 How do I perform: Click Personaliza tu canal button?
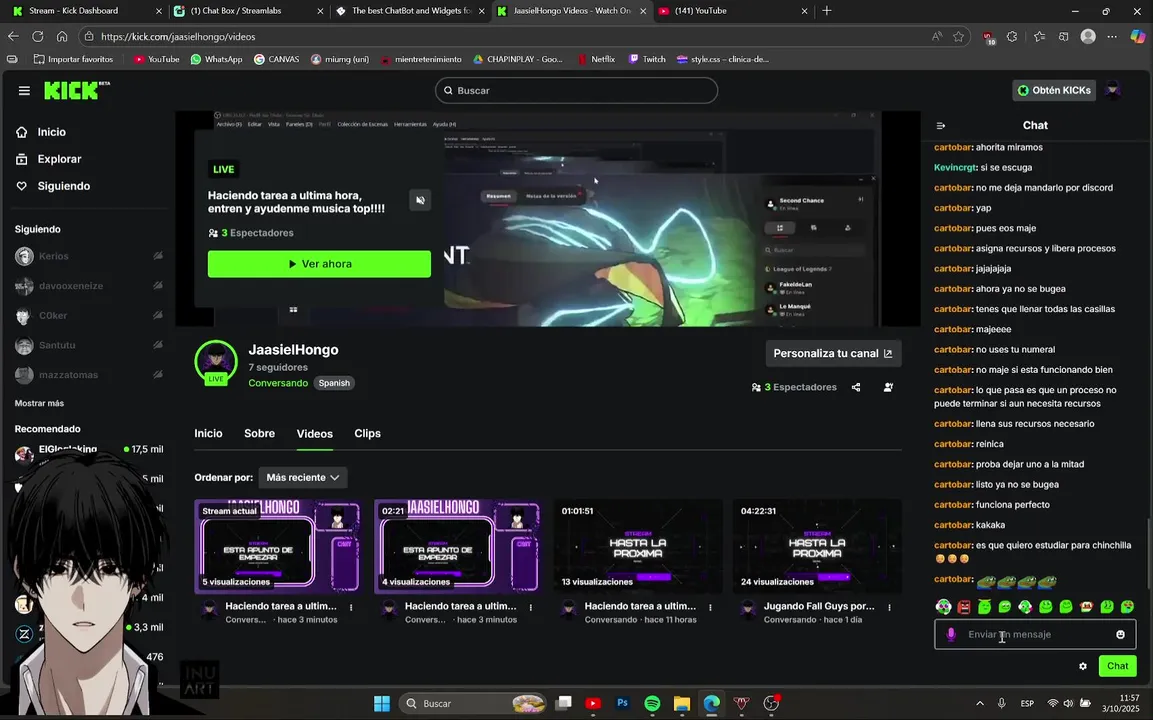(x=833, y=354)
